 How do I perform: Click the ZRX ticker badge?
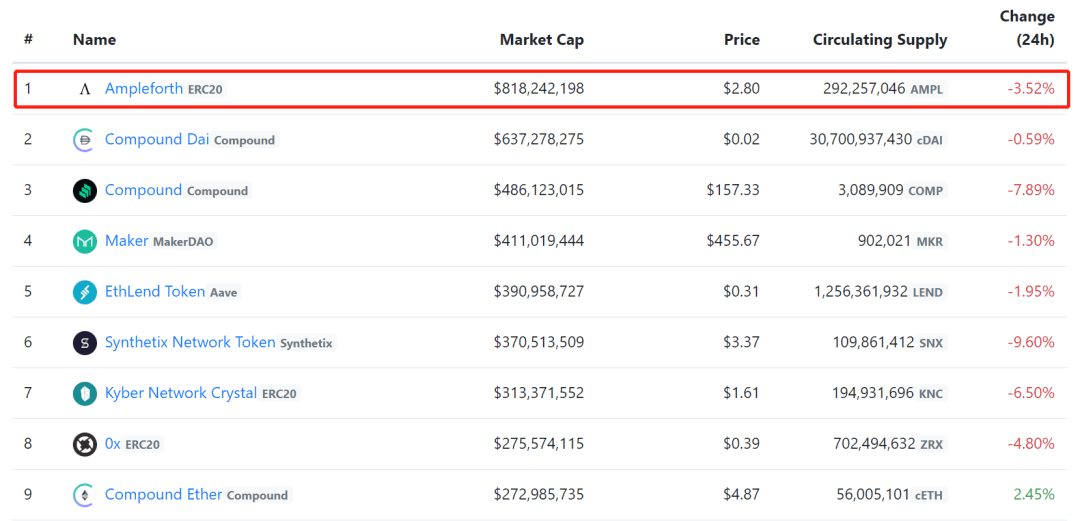coord(933,445)
